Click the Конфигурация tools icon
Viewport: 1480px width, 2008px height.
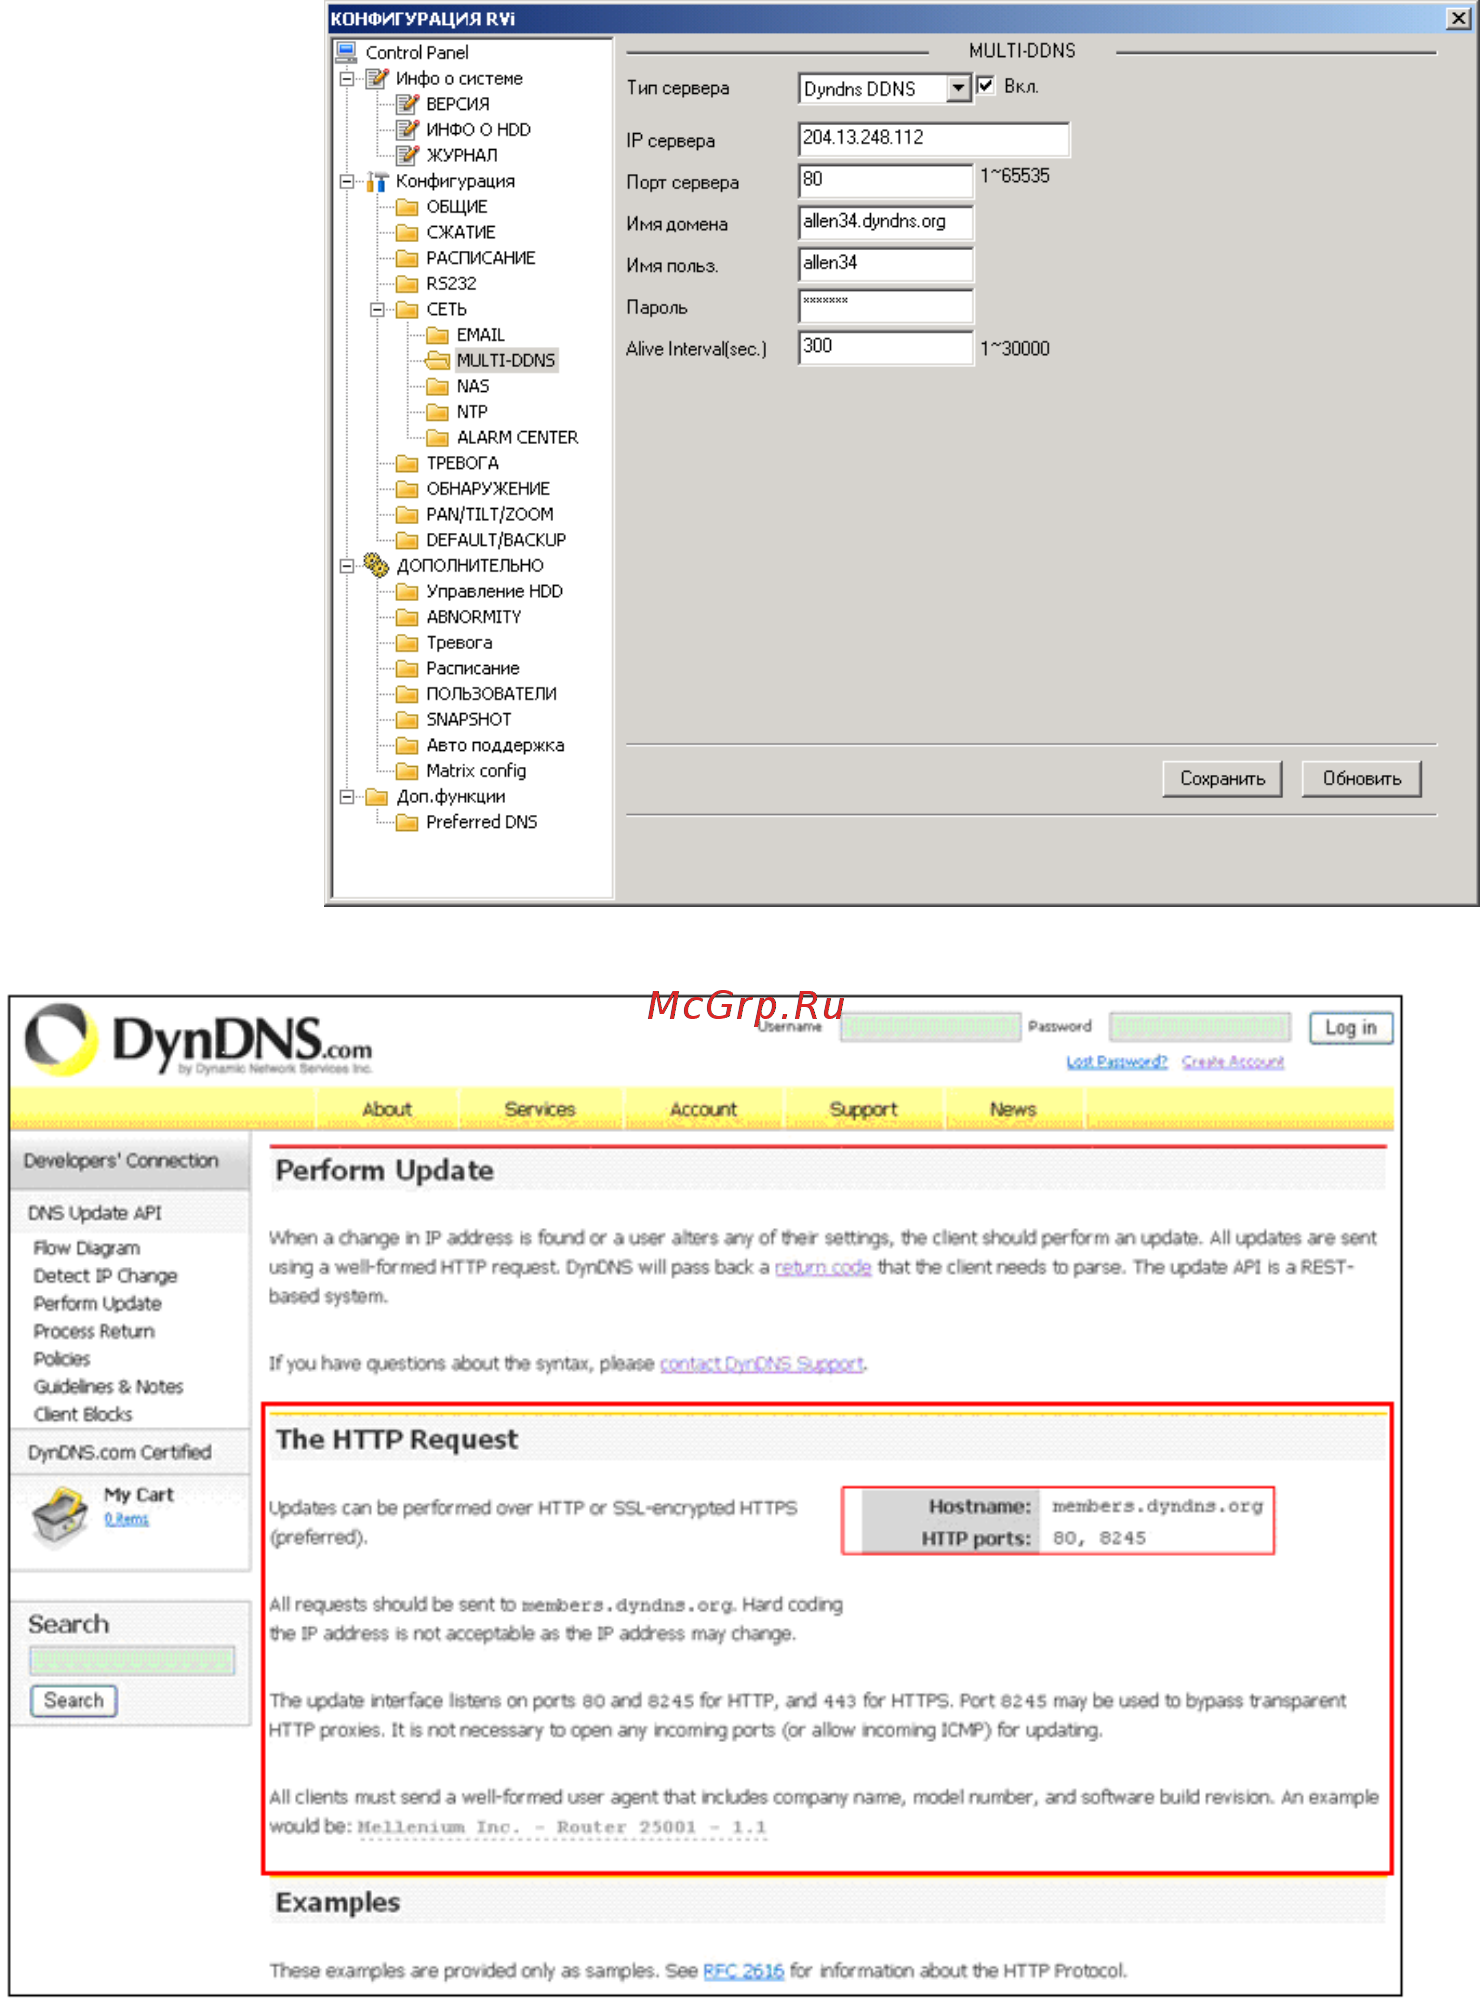[x=377, y=181]
